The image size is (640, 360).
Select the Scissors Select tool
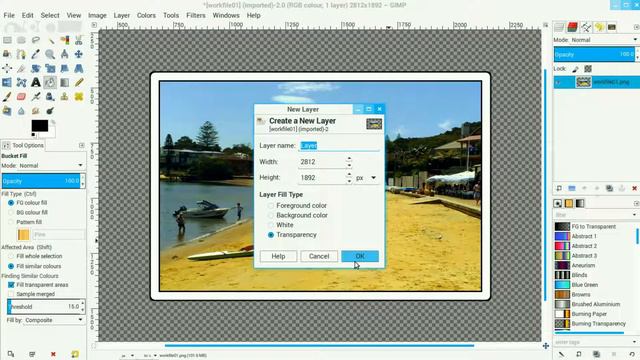[79, 40]
